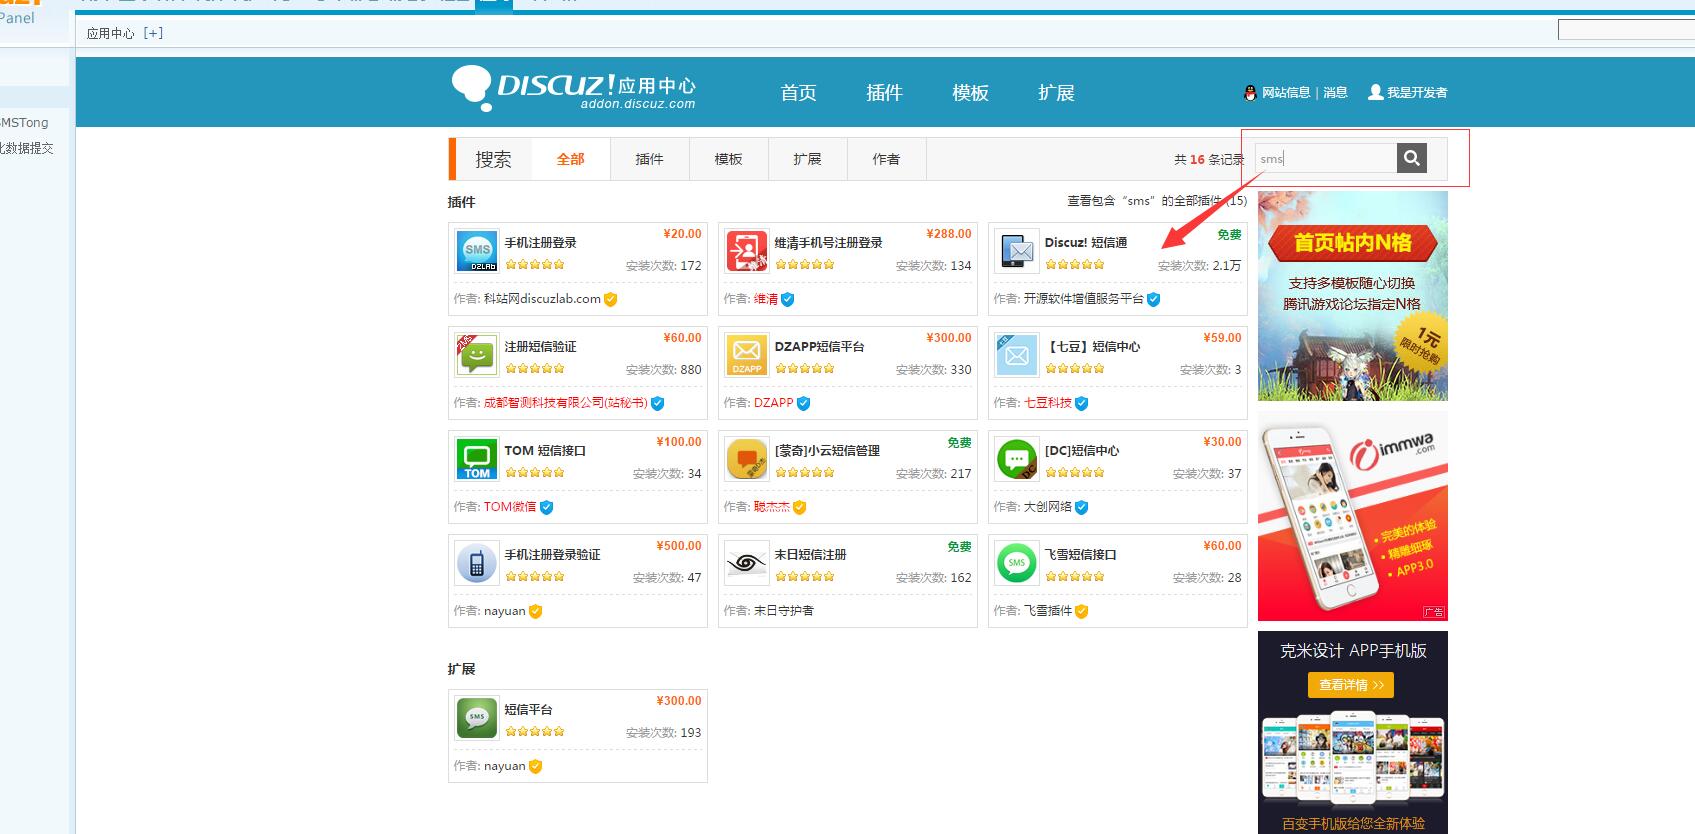Viewport: 1695px width, 834px height.
Task: Open the immwa APP3.0 advertisement banner
Action: (x=1353, y=516)
